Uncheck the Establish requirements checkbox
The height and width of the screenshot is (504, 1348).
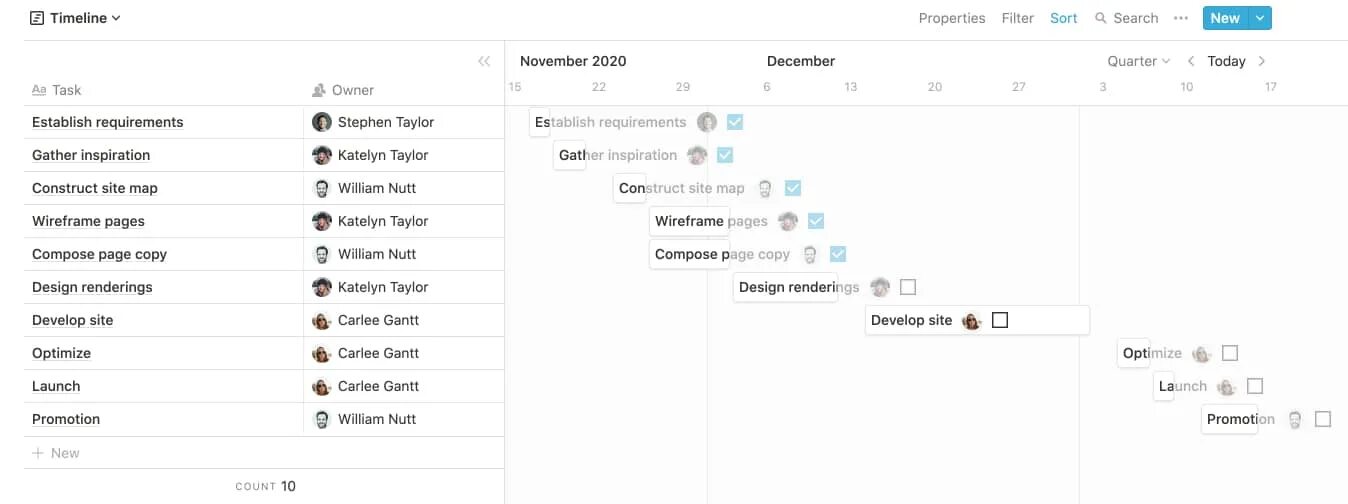pyautogui.click(x=735, y=122)
